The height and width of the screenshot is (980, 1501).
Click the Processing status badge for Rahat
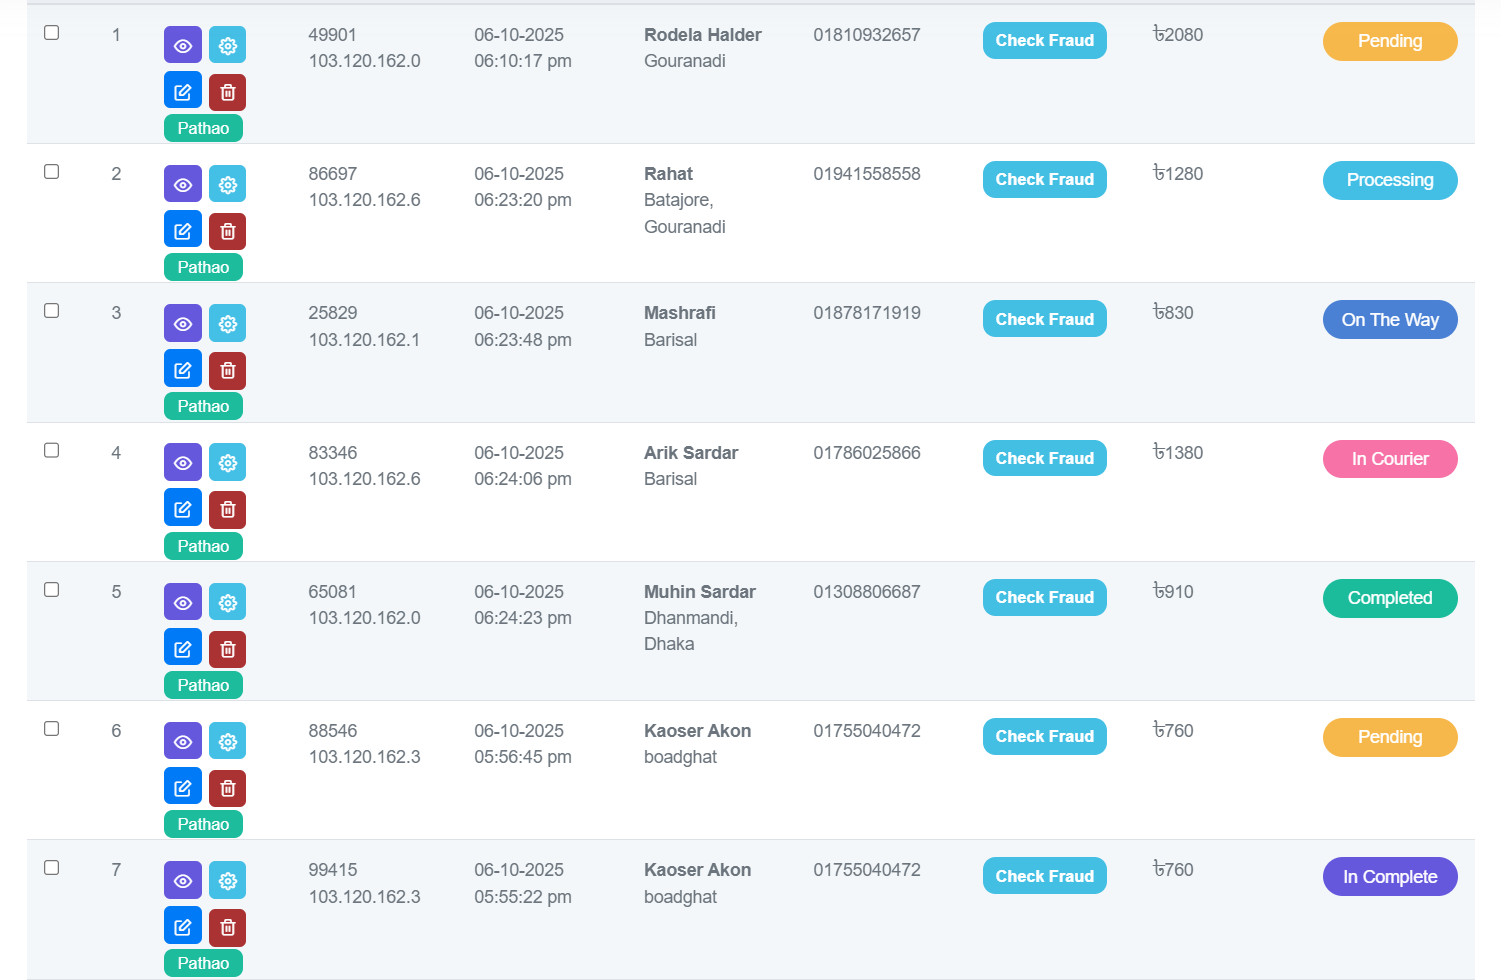point(1389,180)
